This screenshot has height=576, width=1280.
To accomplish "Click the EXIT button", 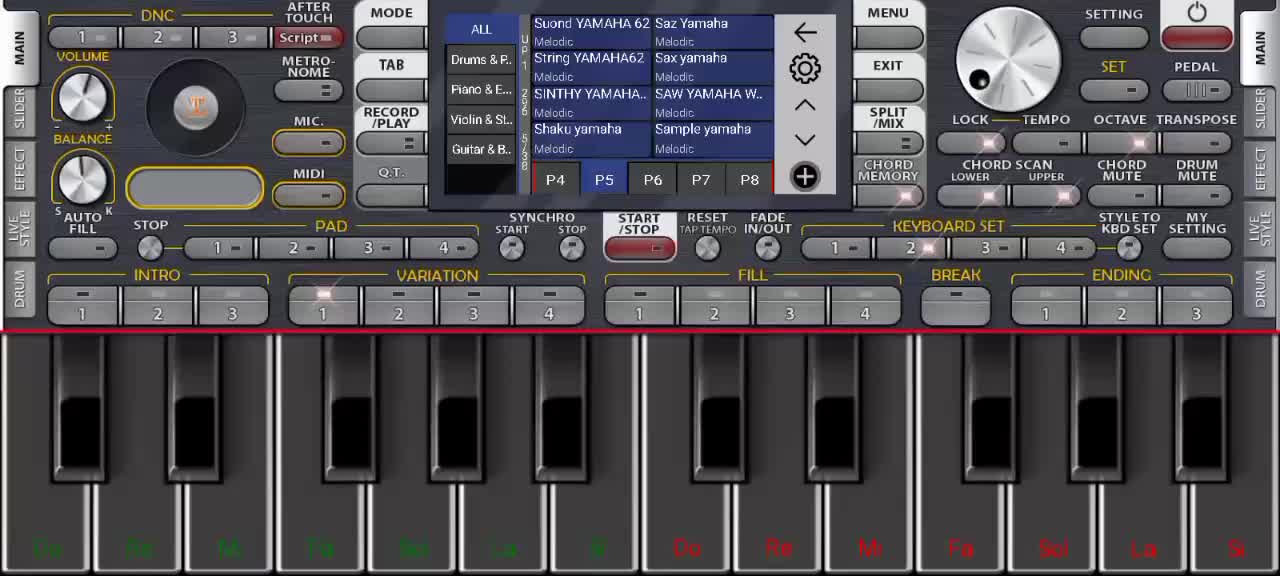I will pos(888,90).
